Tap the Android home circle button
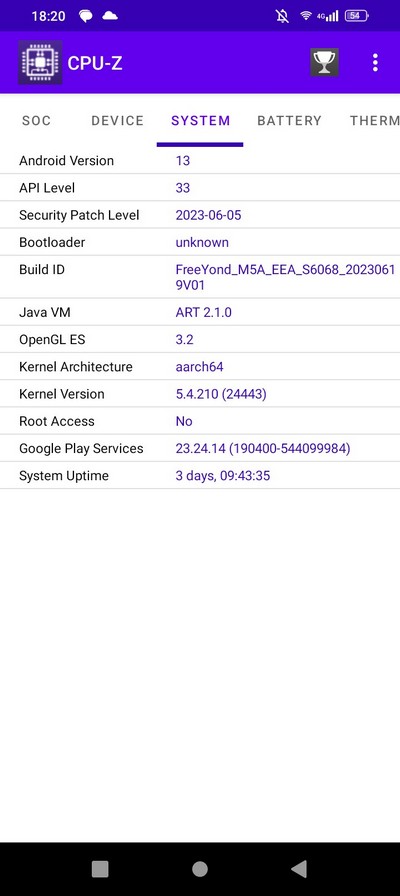 pyautogui.click(x=199, y=869)
